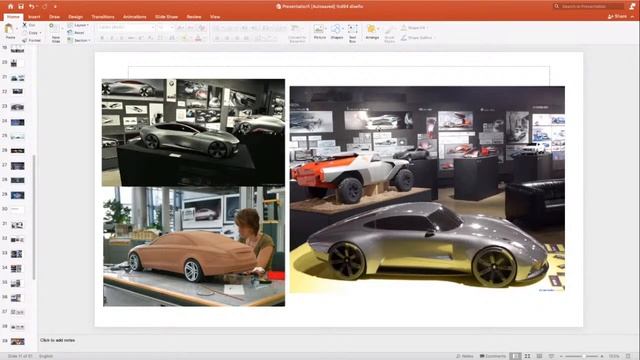This screenshot has width=640, height=360.
Task: Switch to the Slide Show tab
Action: (167, 17)
